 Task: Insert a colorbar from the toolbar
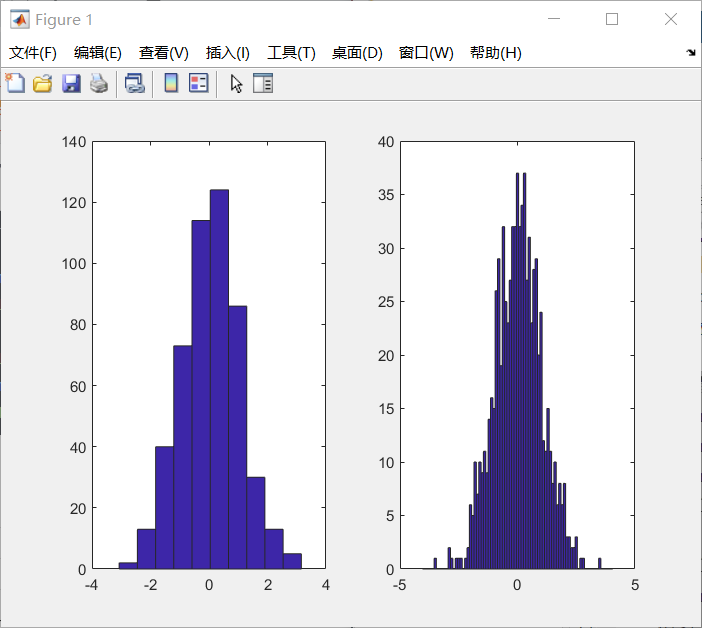point(171,83)
